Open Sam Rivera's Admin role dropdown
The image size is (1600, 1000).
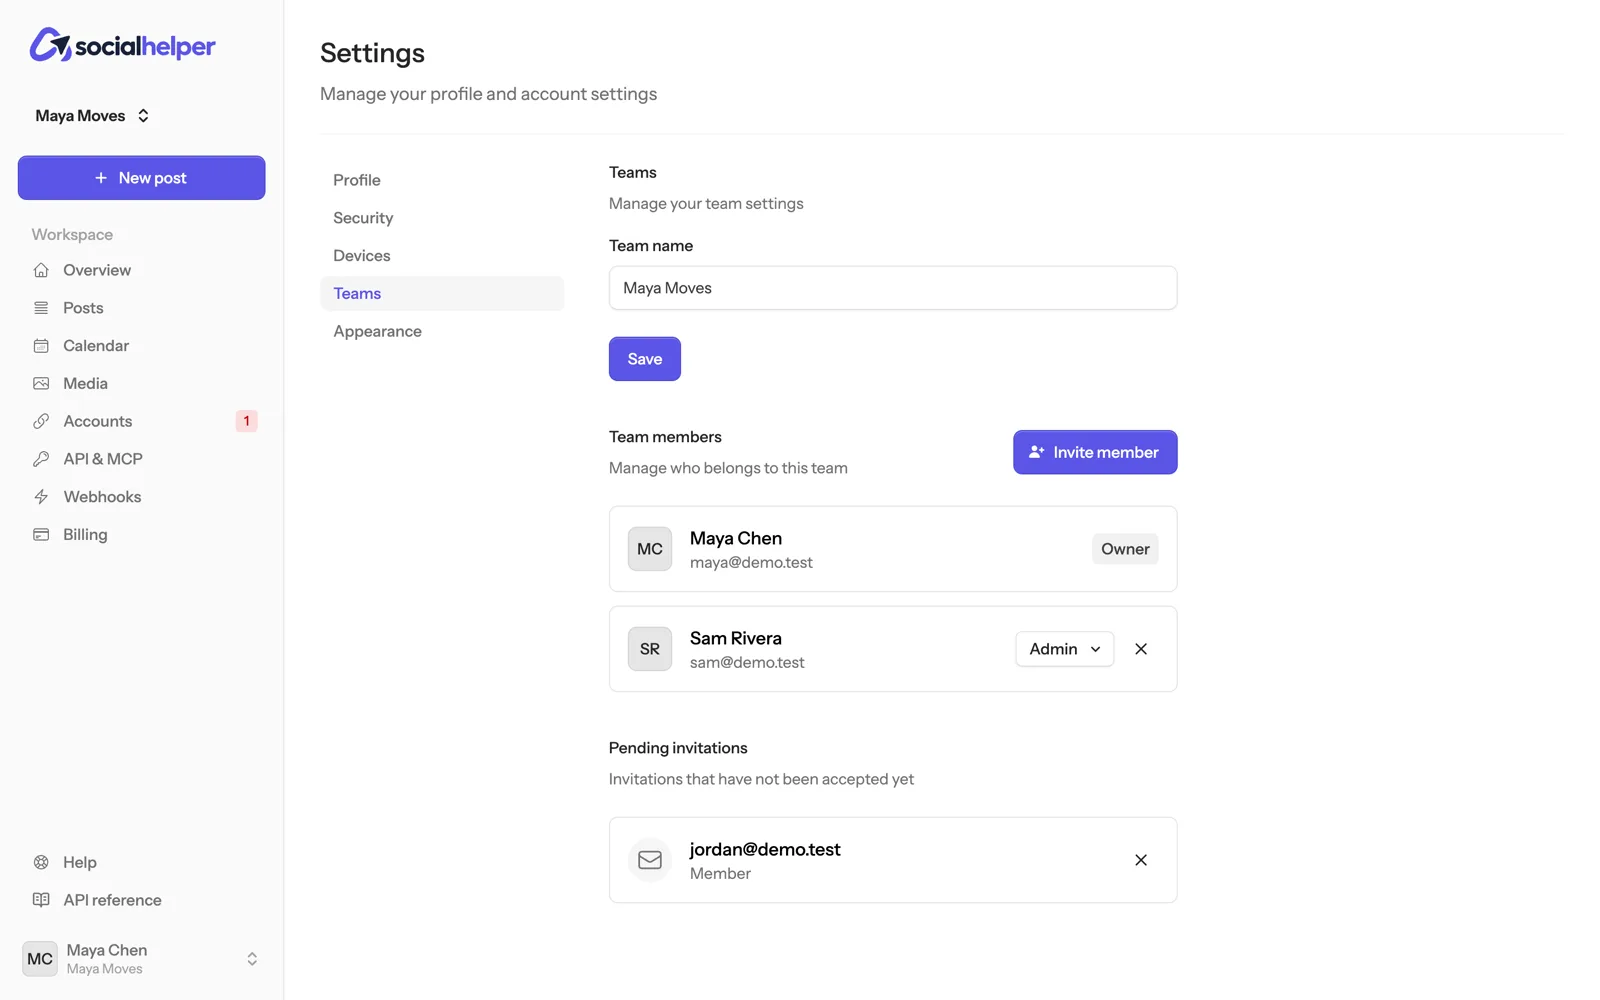click(x=1064, y=649)
